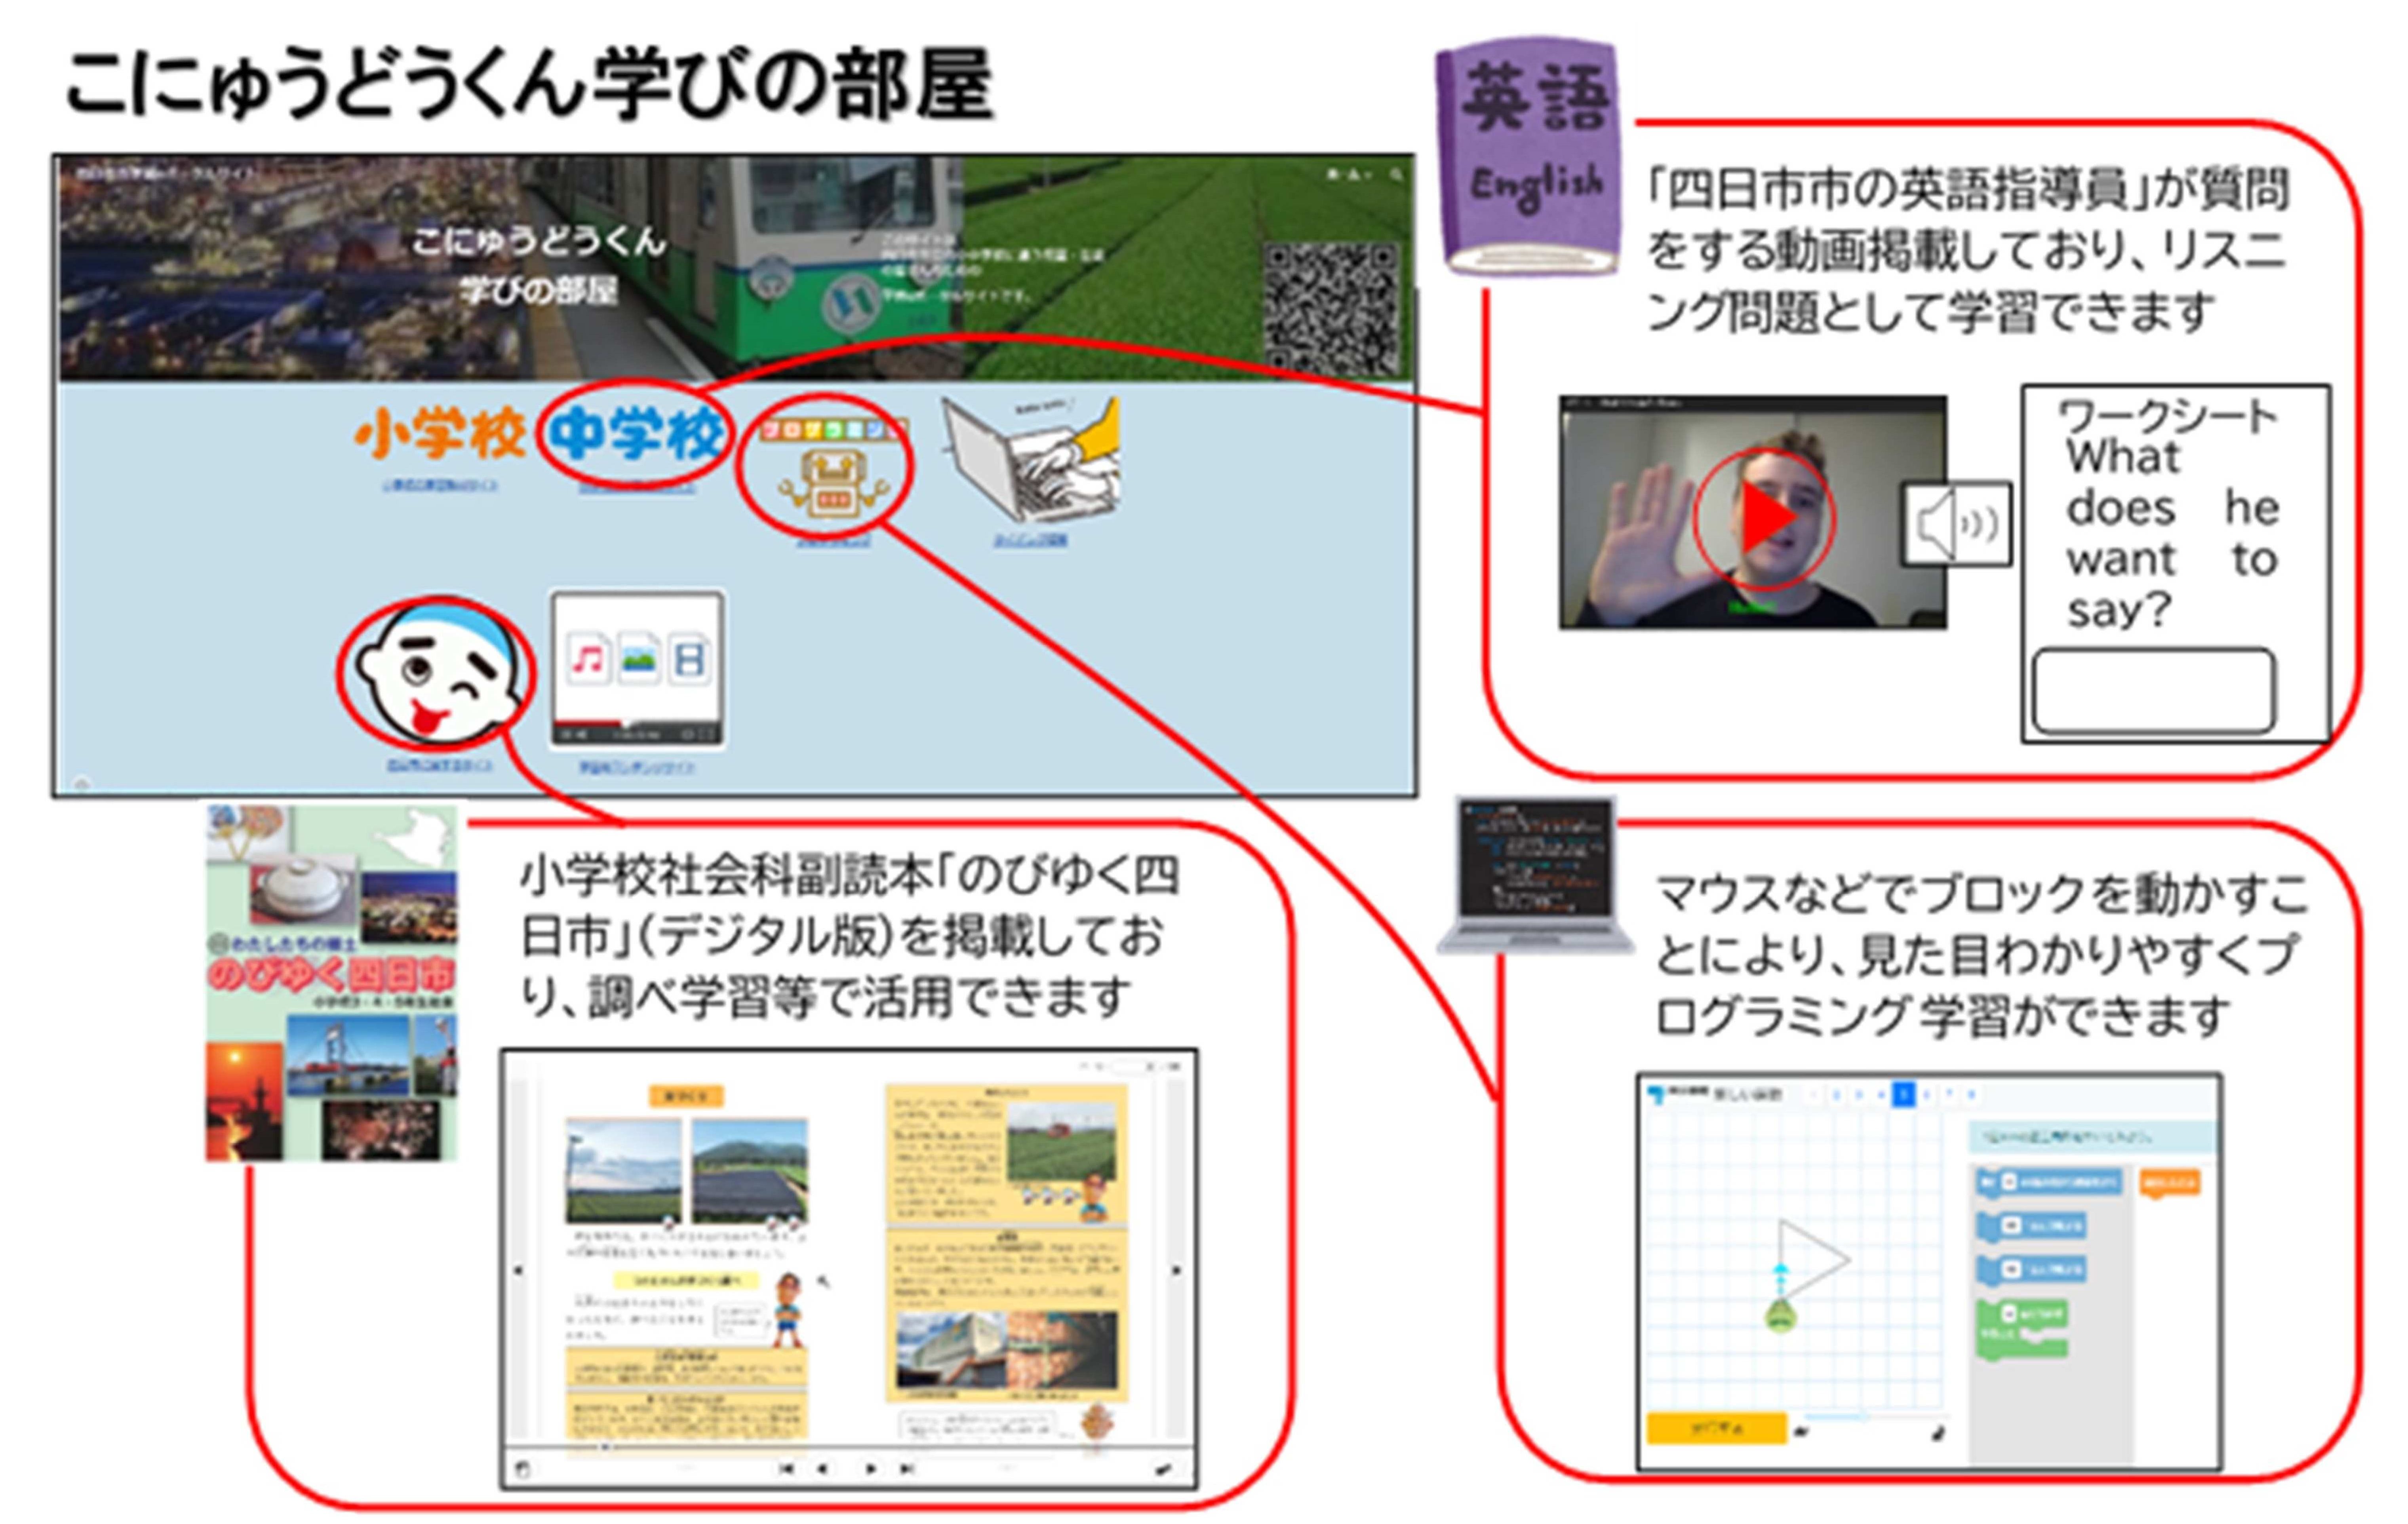Open the のびゆく四日市 book cover
The height and width of the screenshot is (1524, 2408).
[332, 984]
